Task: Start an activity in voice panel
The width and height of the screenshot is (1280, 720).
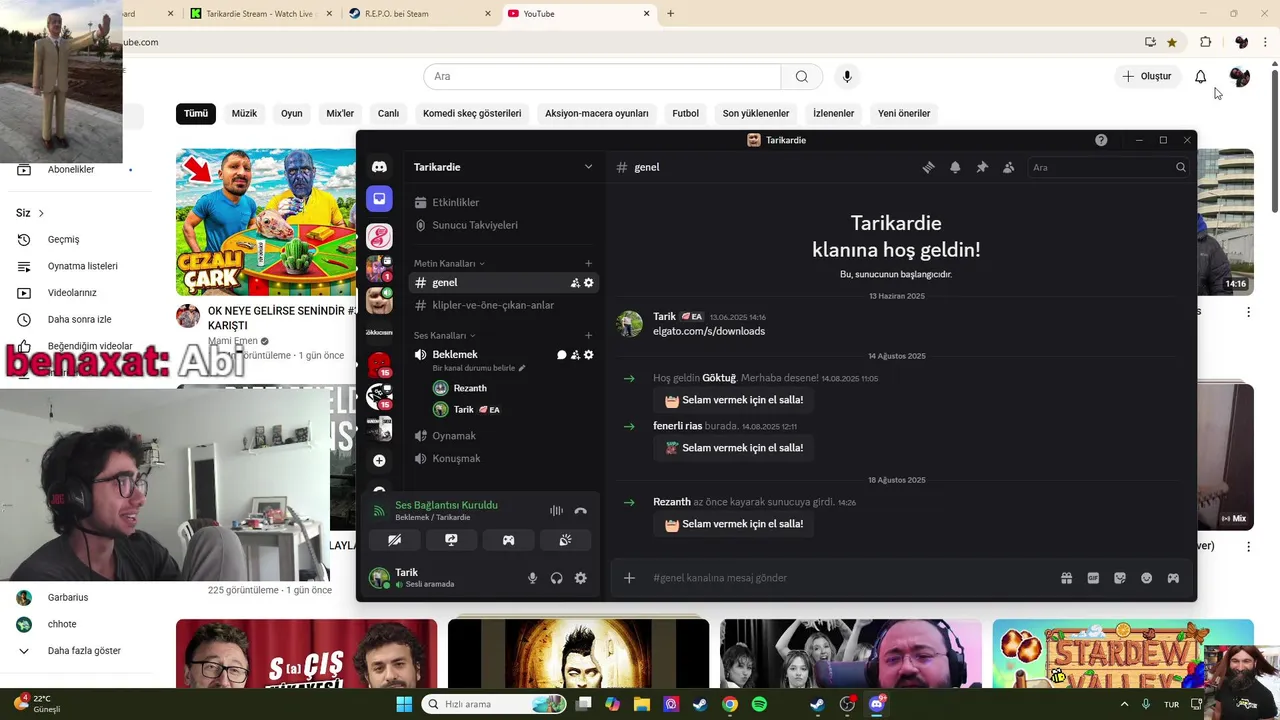Action: 508,540
